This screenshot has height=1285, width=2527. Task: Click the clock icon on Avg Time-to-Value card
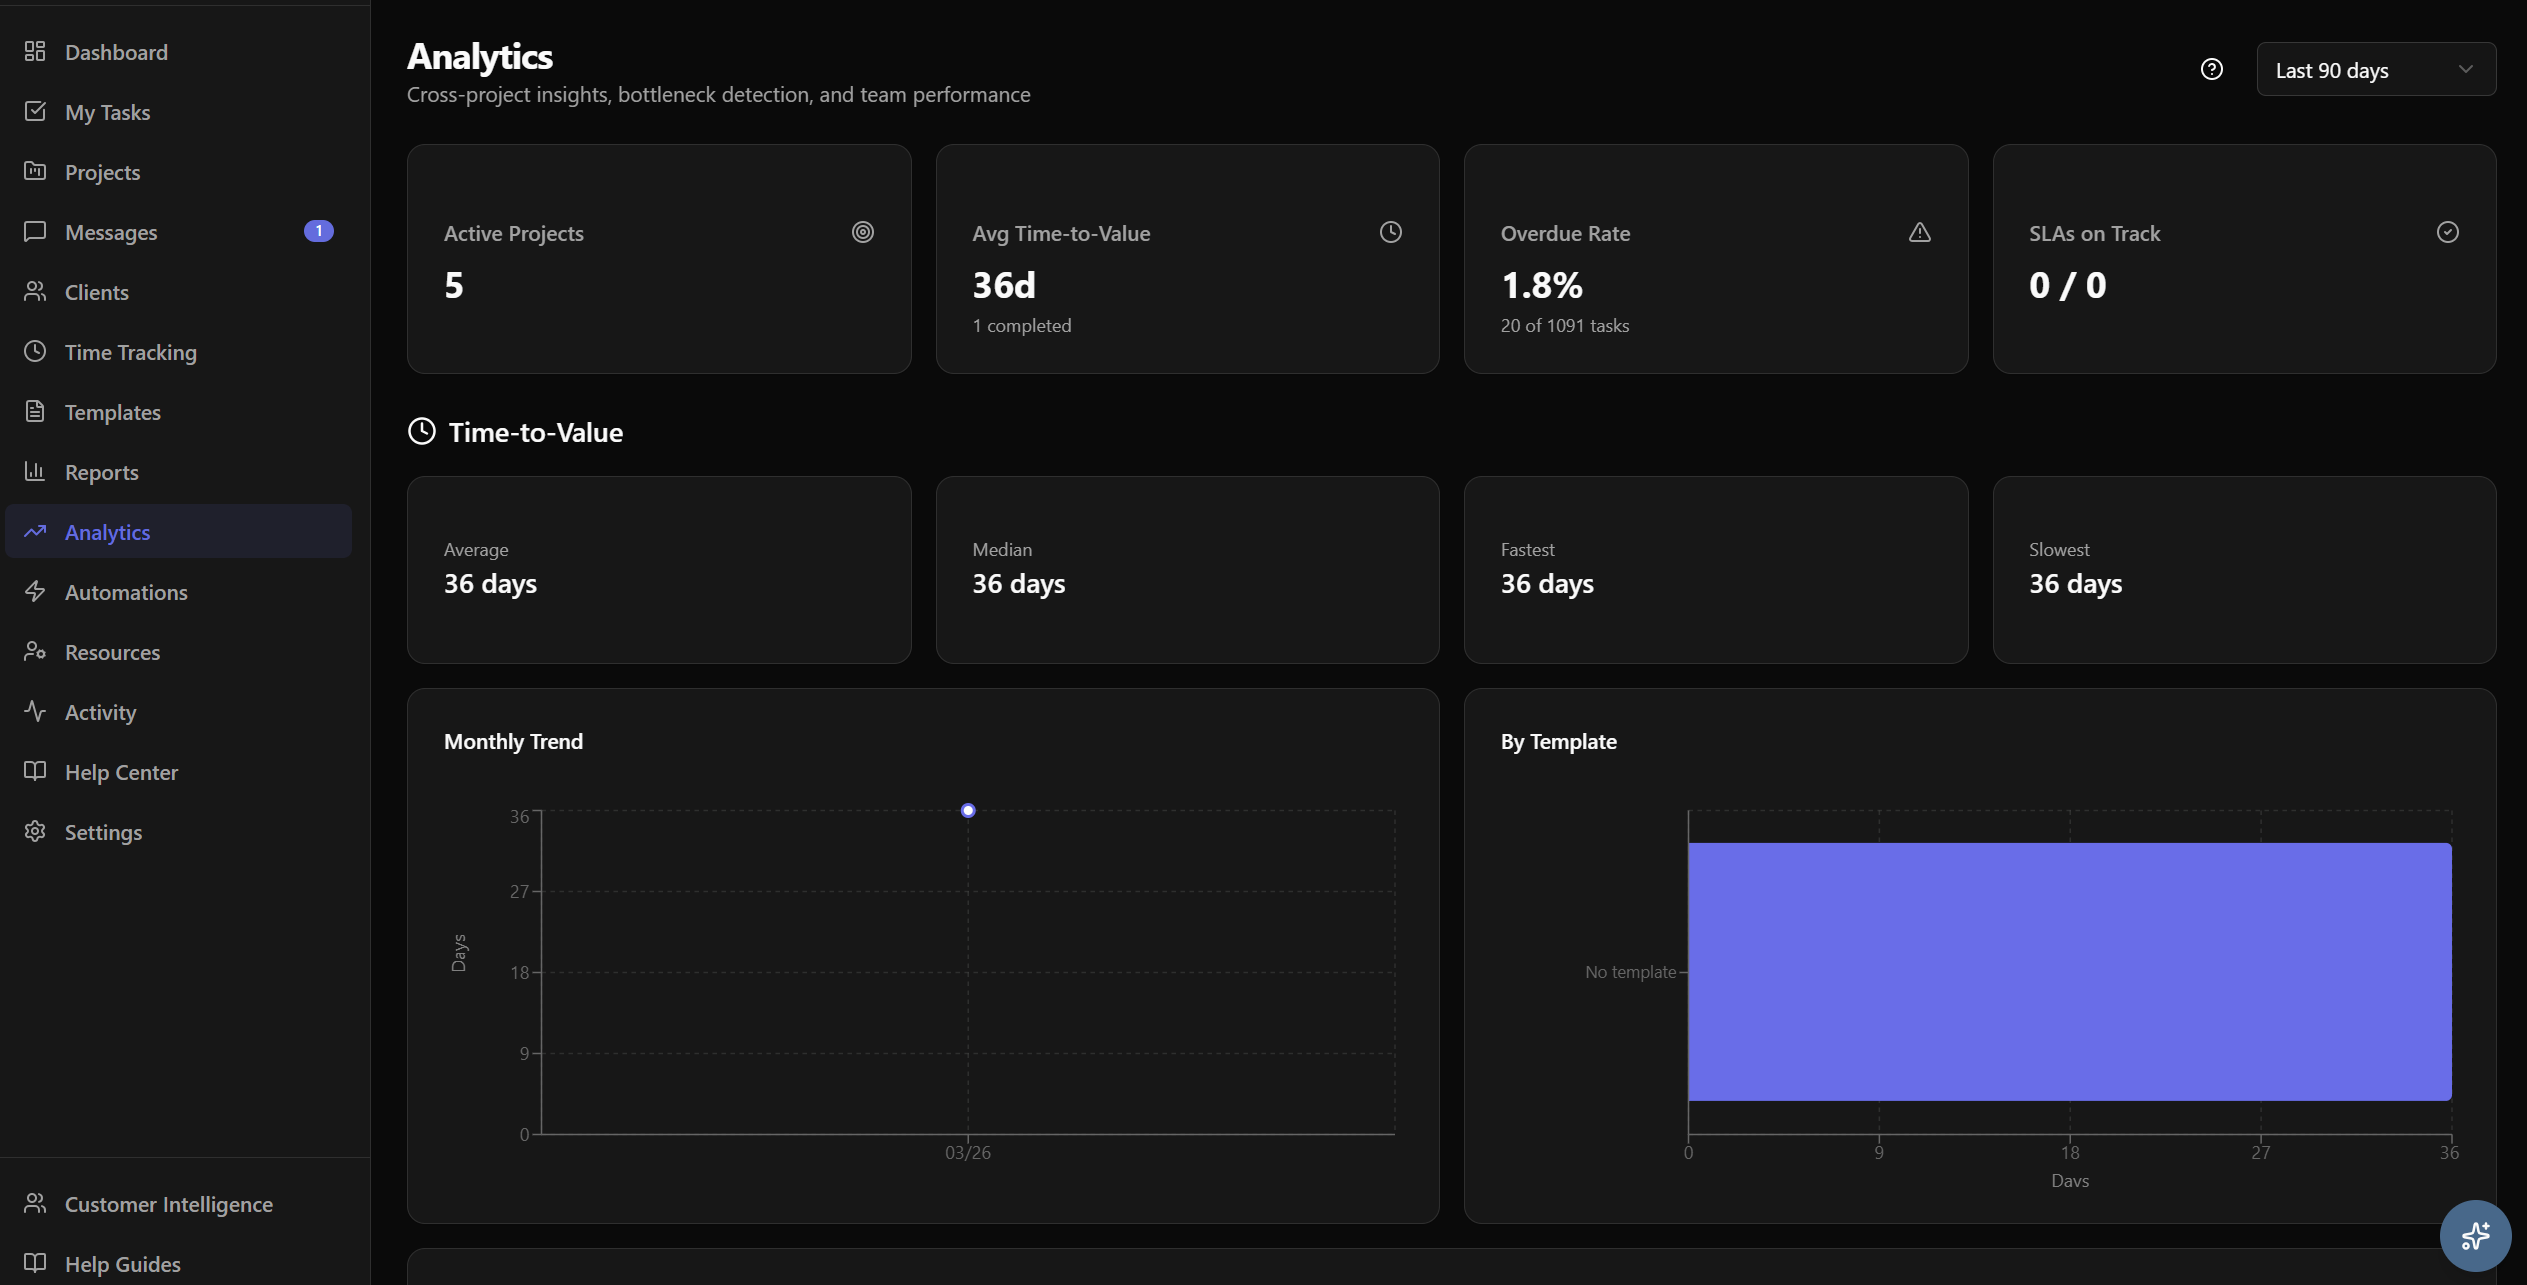tap(1391, 231)
